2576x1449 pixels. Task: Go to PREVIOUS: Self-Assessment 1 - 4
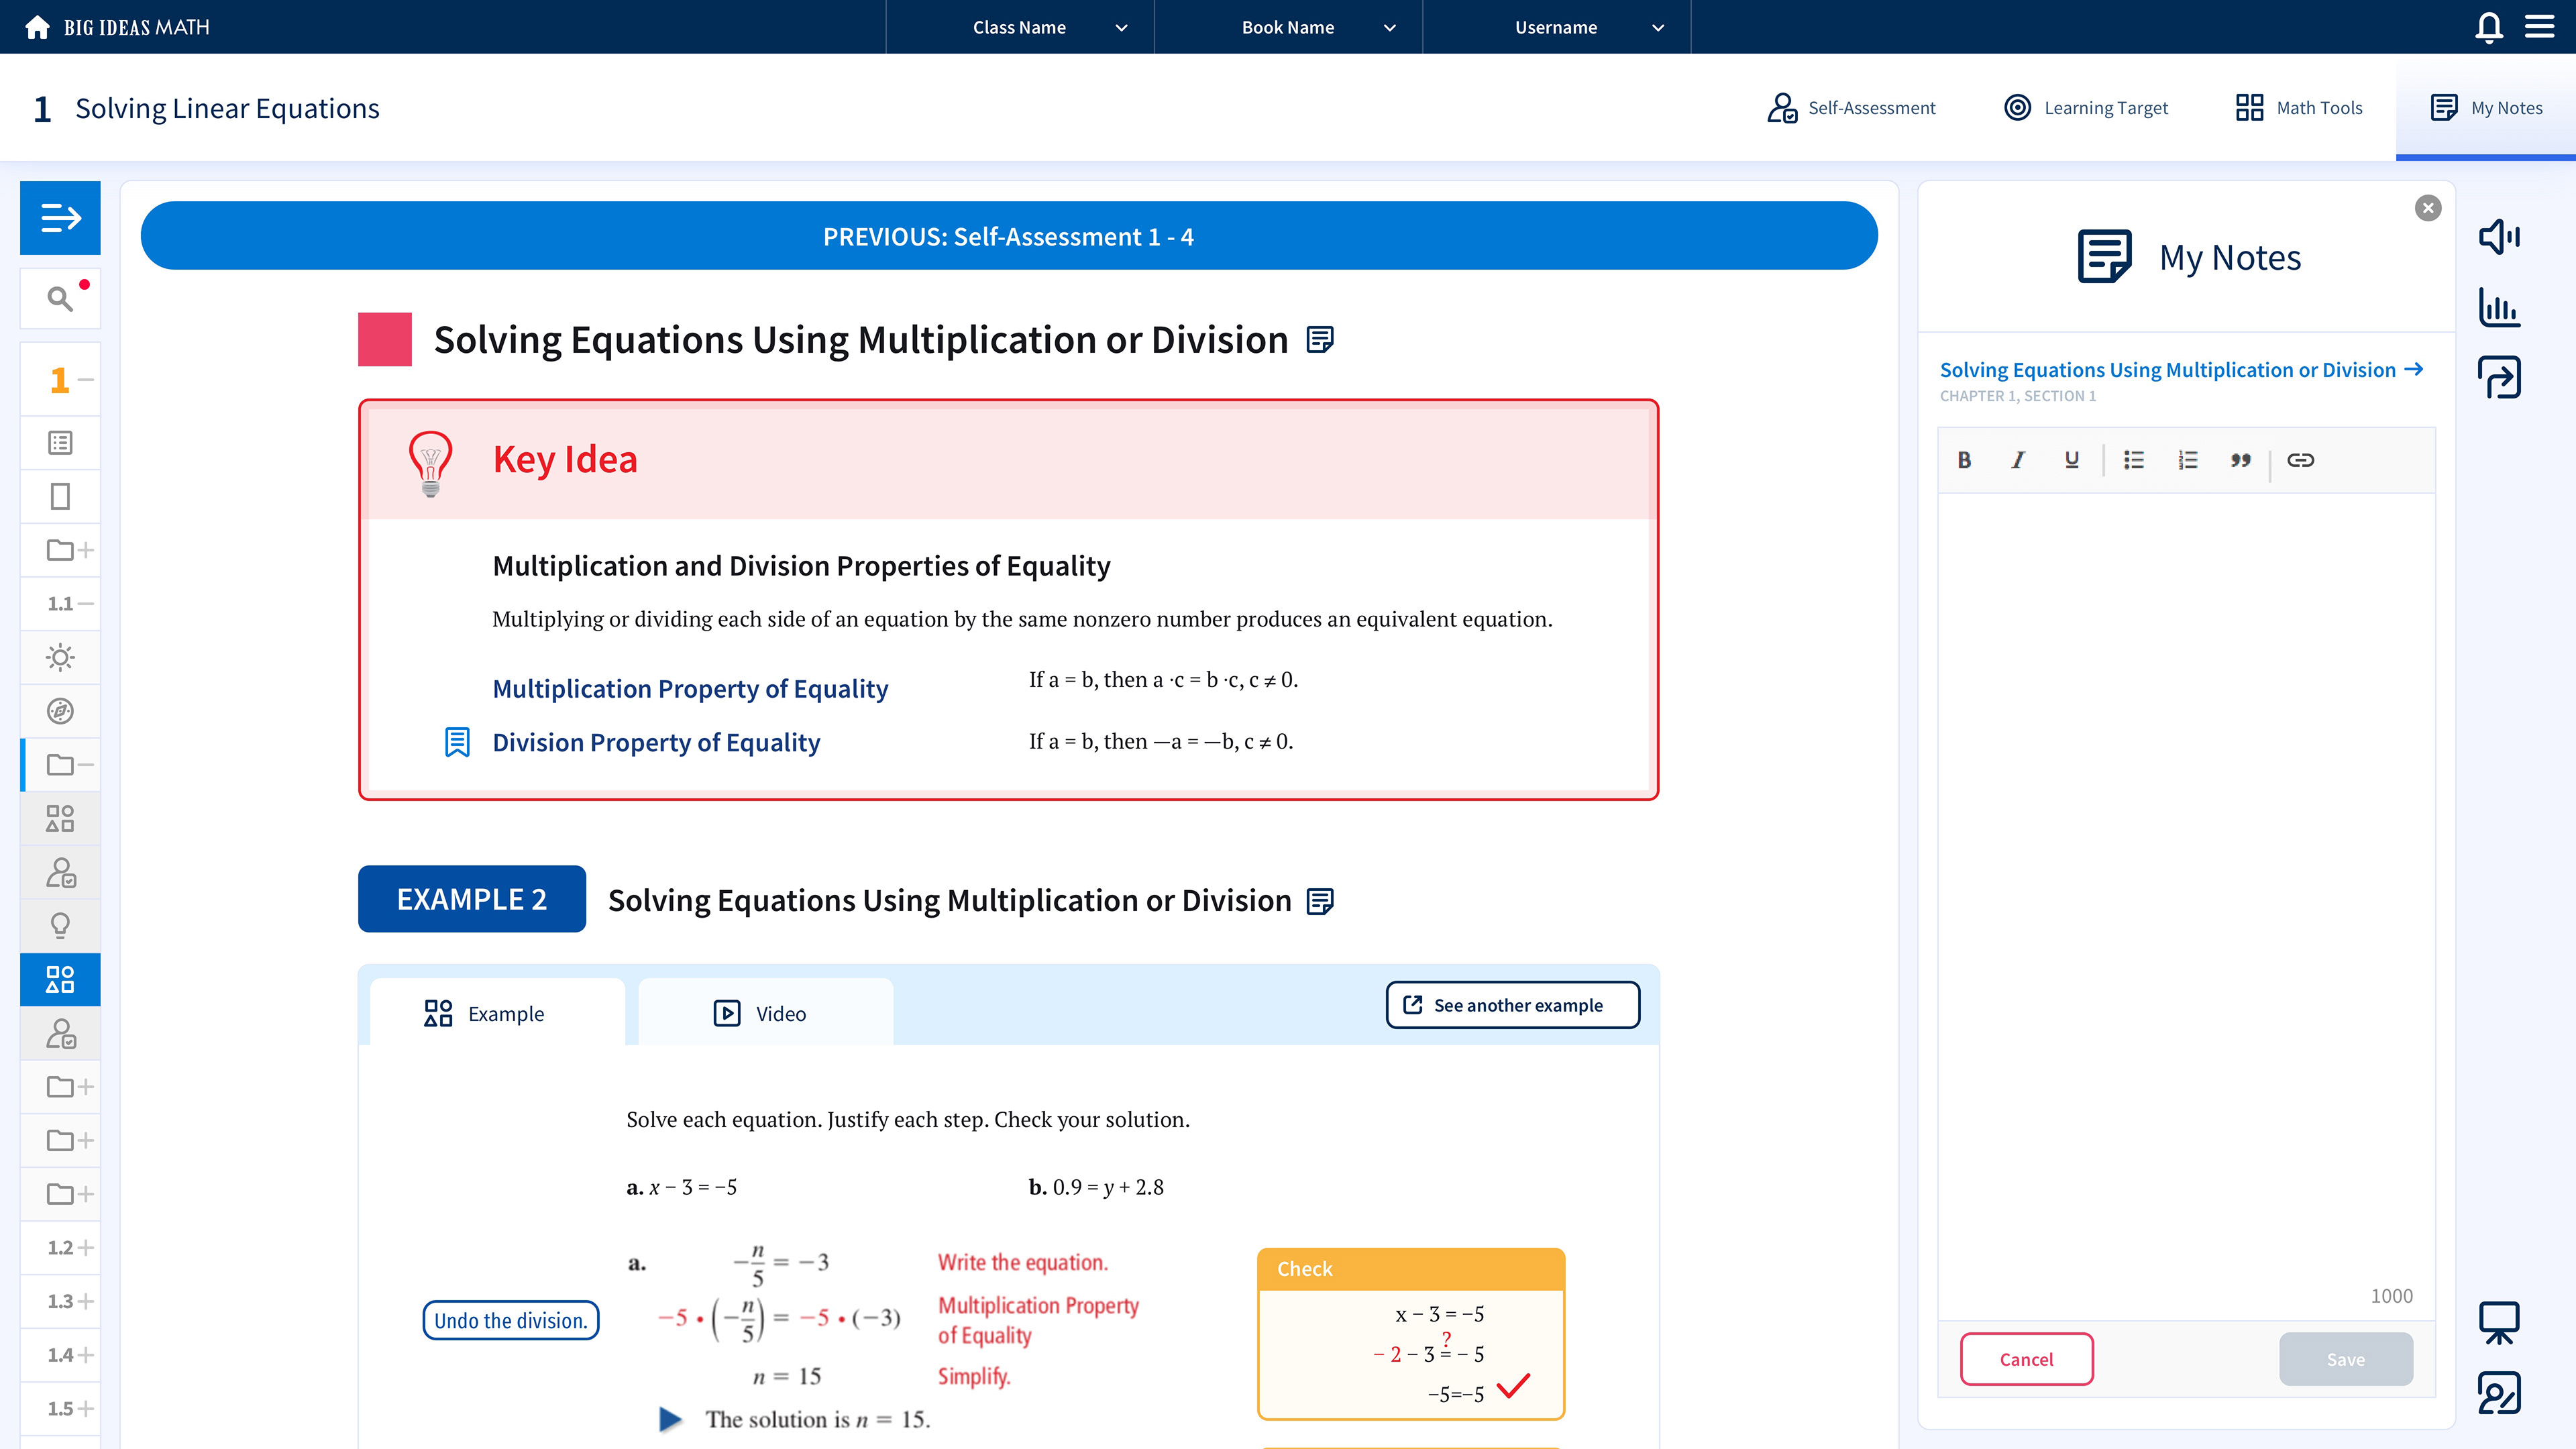[1008, 236]
